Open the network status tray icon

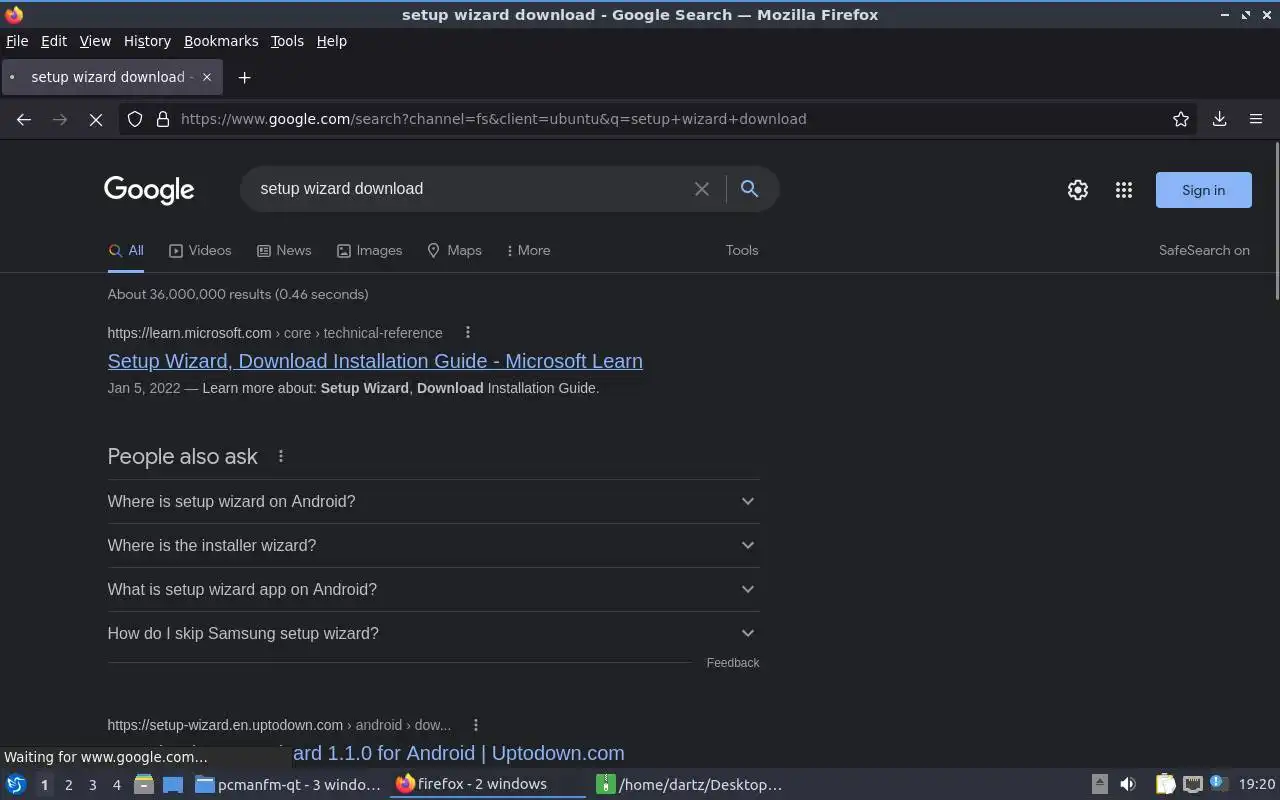click(1192, 784)
